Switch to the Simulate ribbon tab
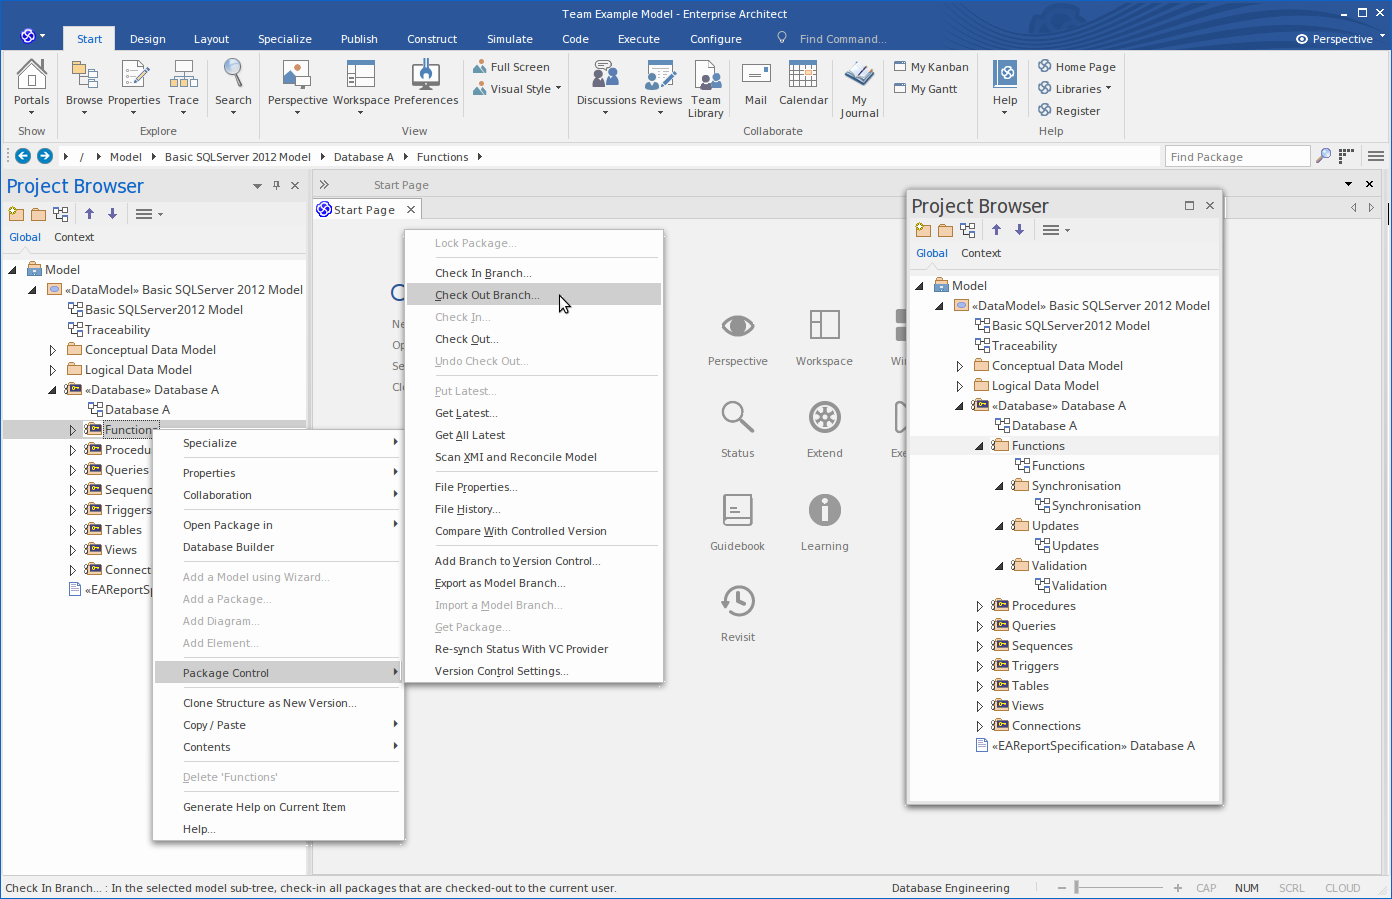The height and width of the screenshot is (899, 1392). [x=509, y=39]
